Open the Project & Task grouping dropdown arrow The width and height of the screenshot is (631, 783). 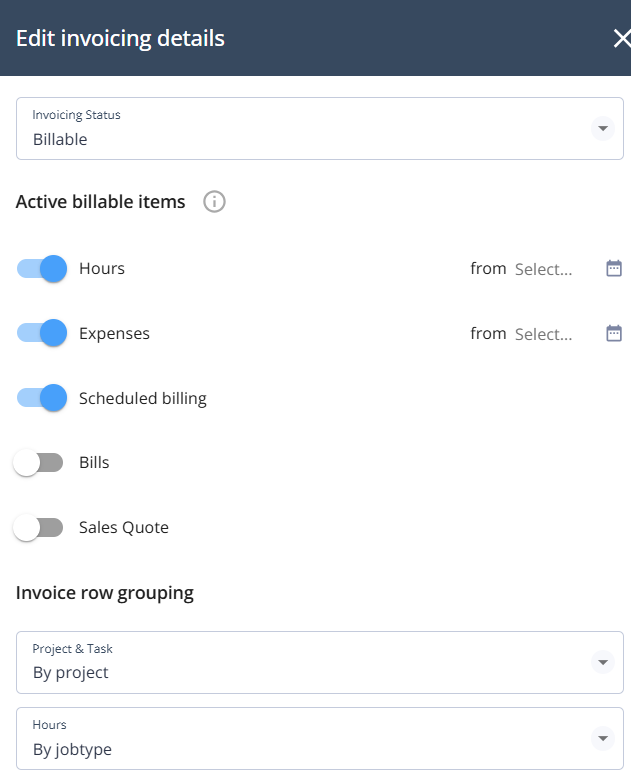[603, 663]
